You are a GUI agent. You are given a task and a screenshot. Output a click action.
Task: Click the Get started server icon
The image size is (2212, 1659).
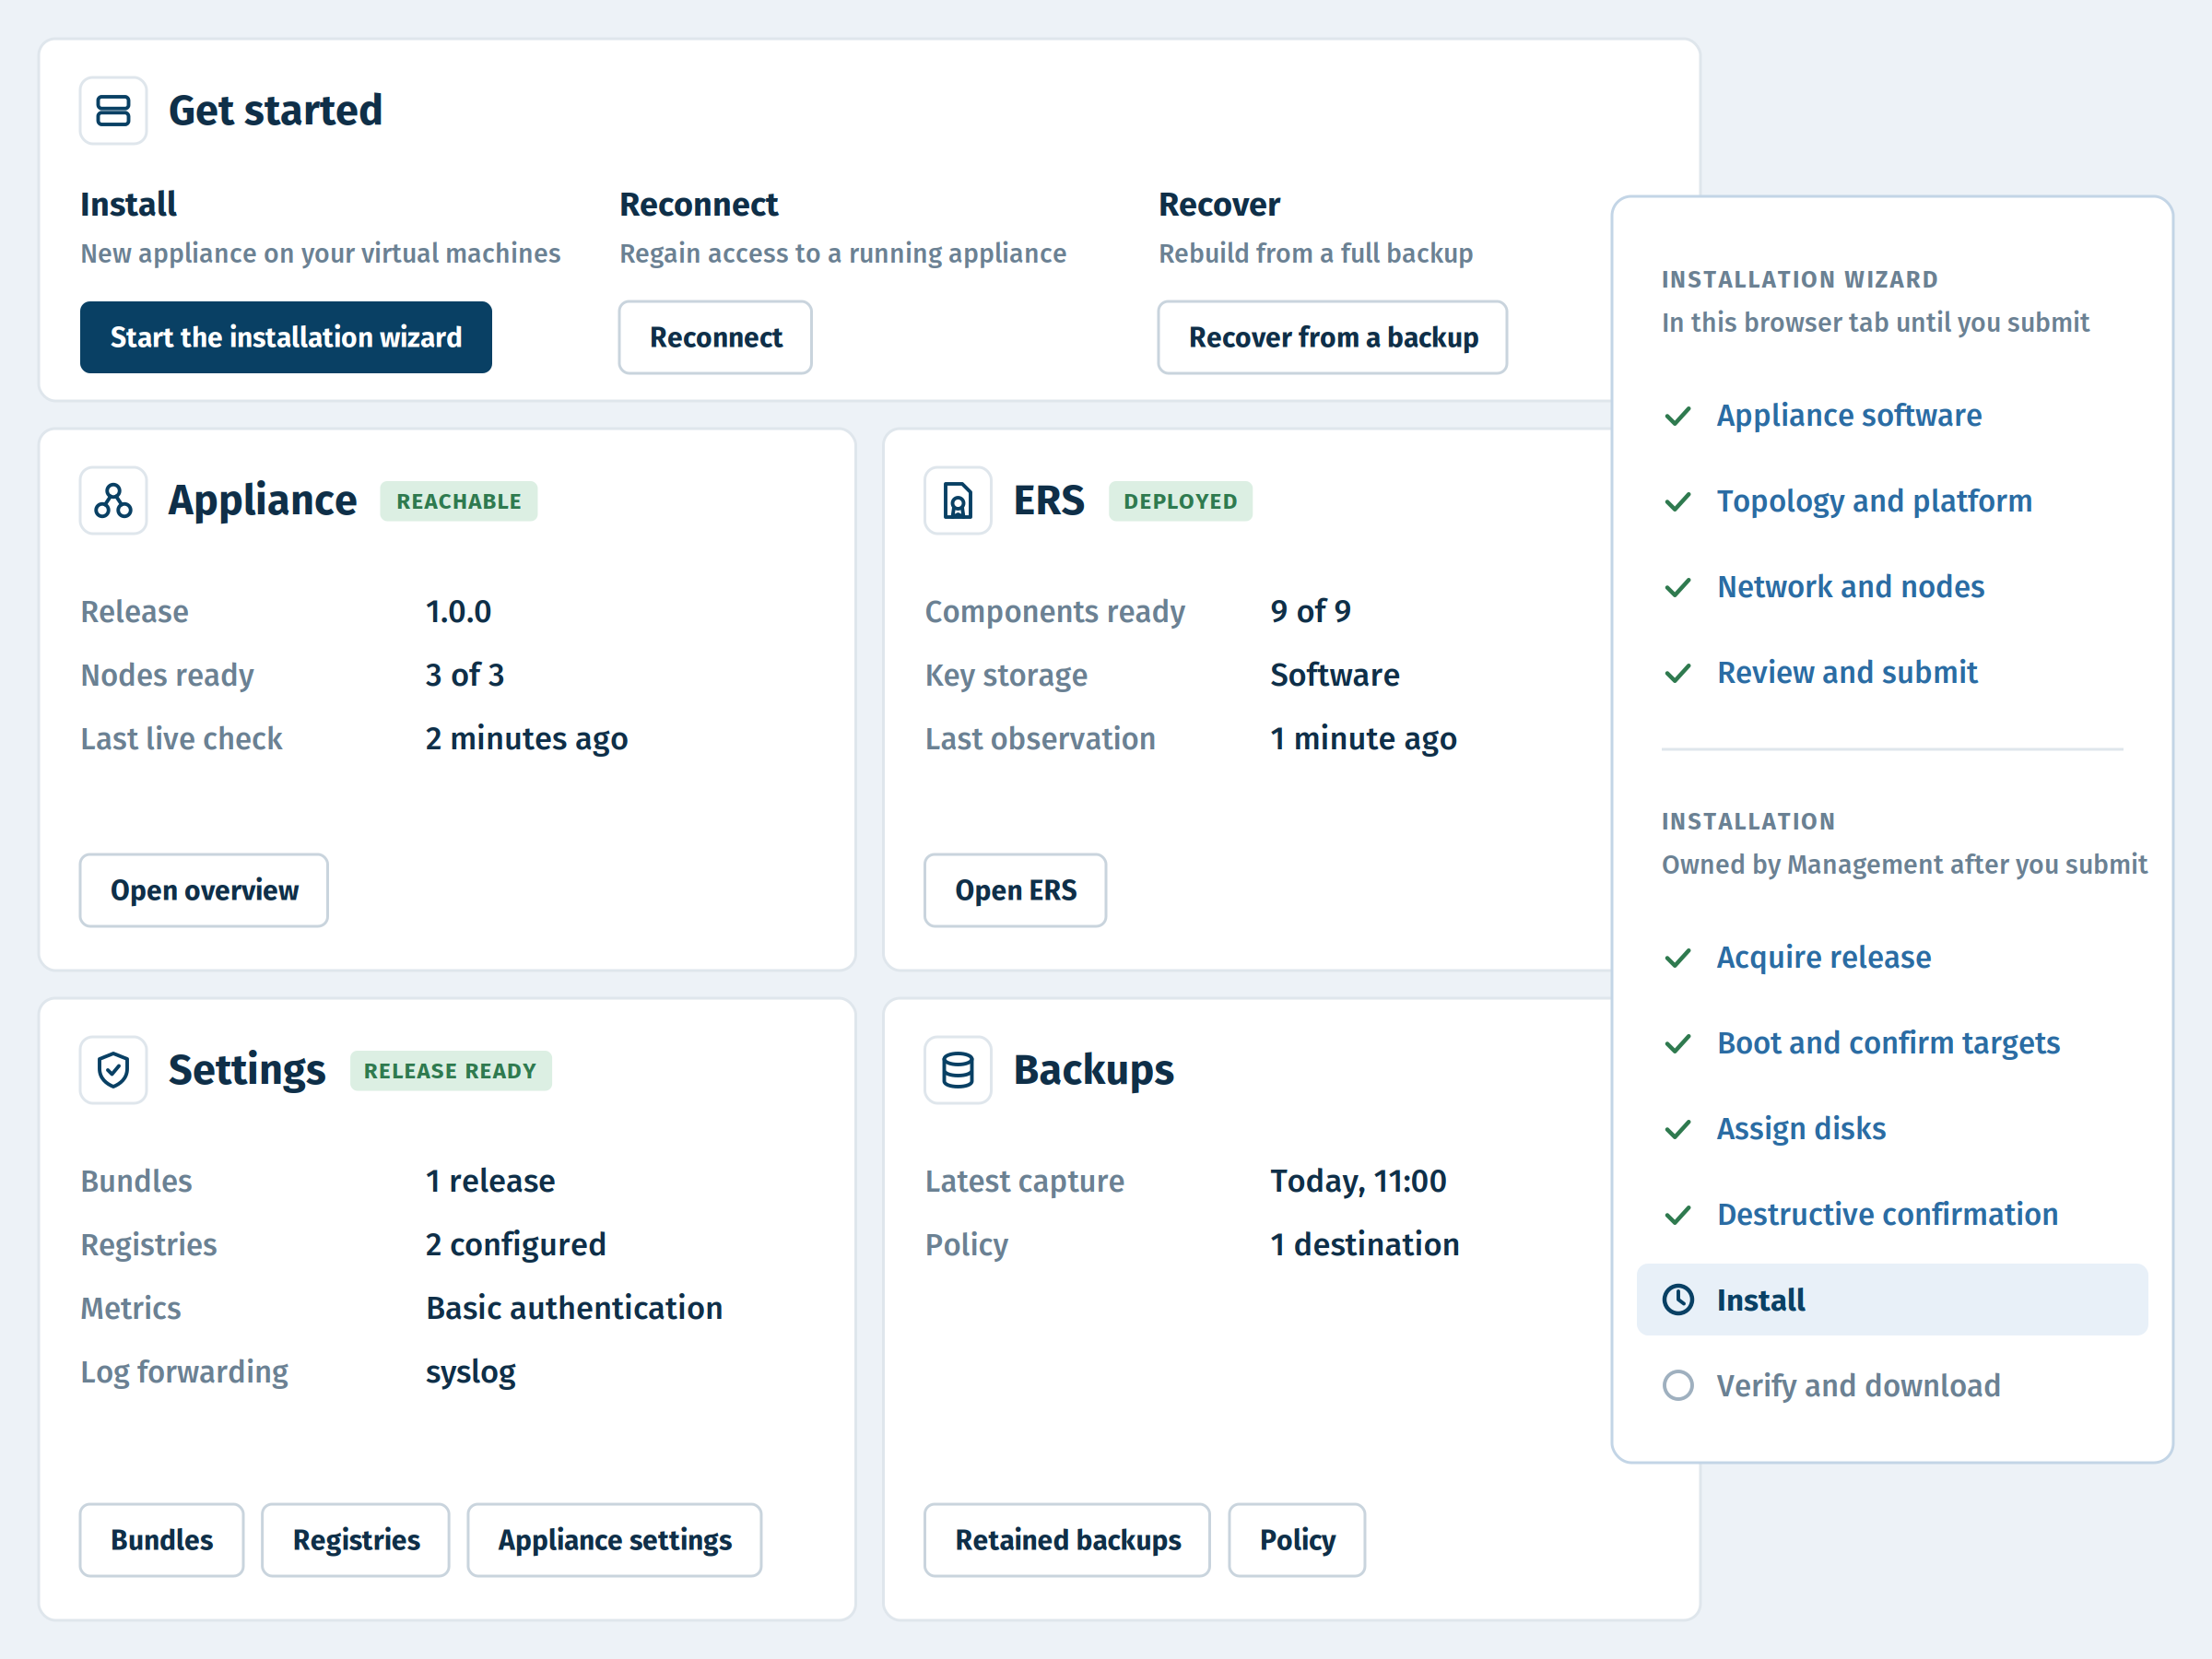tap(113, 111)
